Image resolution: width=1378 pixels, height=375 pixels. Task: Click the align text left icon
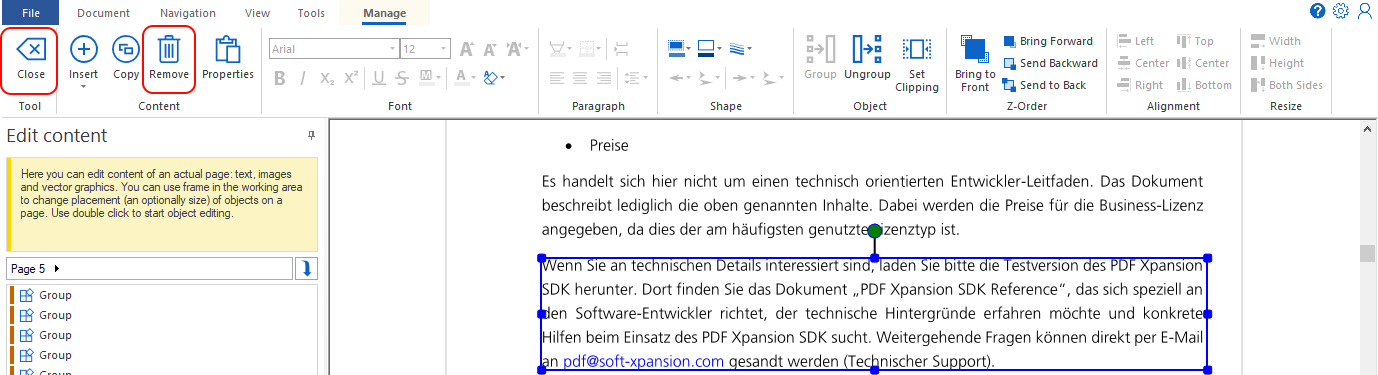558,77
